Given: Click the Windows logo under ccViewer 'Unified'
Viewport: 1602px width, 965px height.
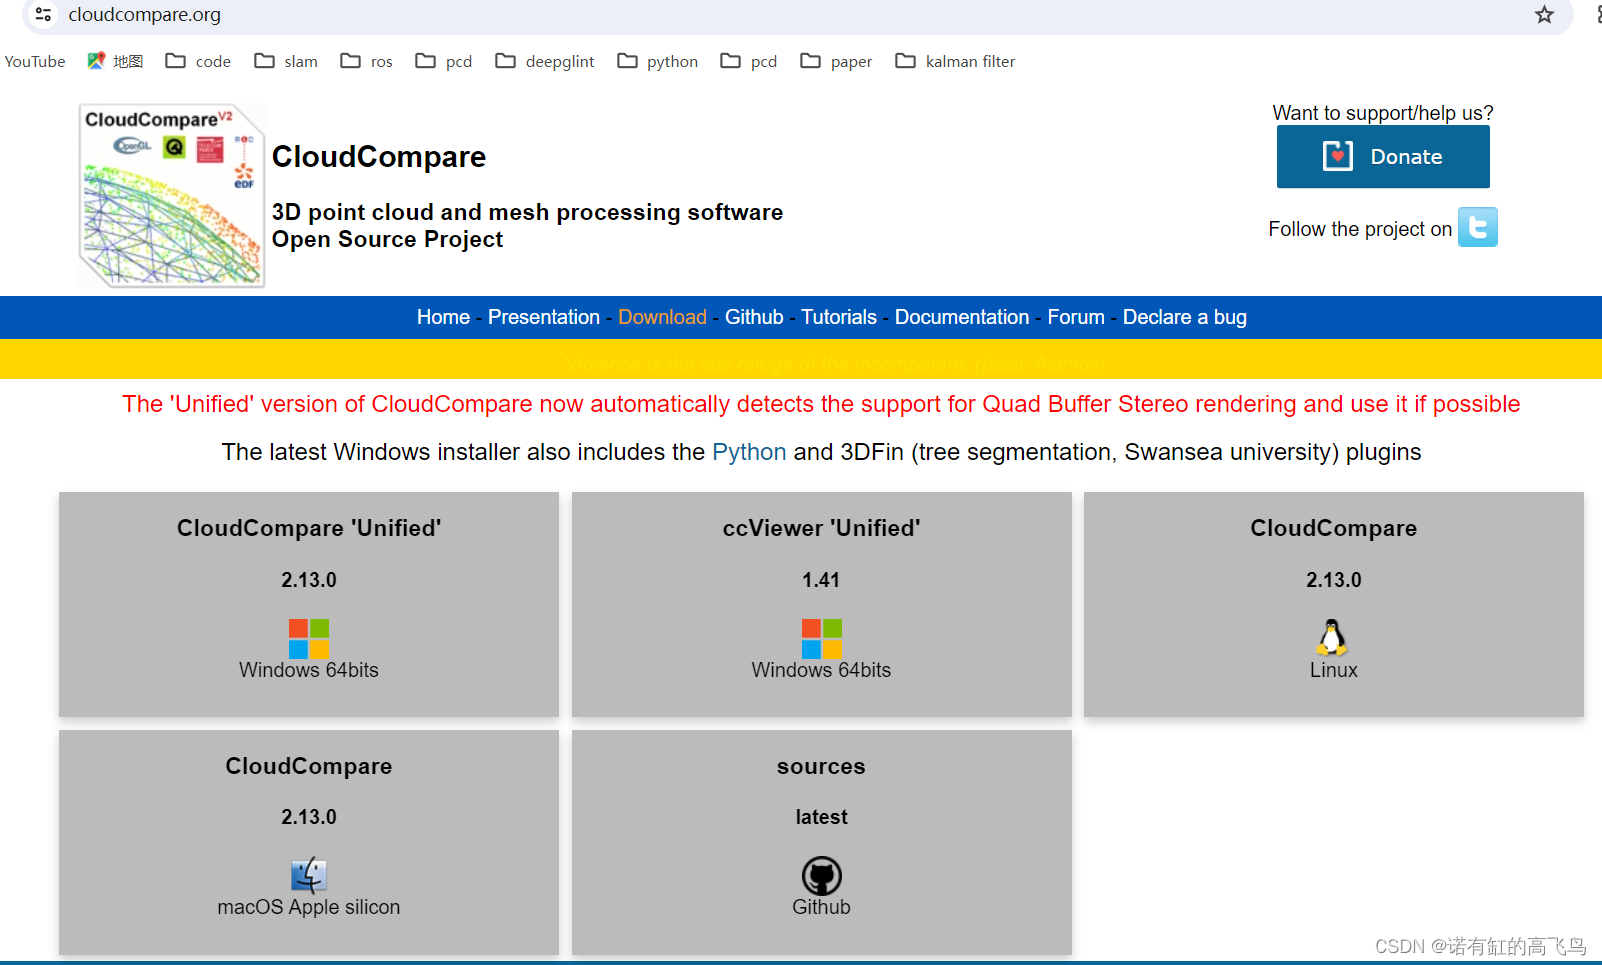Looking at the screenshot, I should tap(821, 638).
